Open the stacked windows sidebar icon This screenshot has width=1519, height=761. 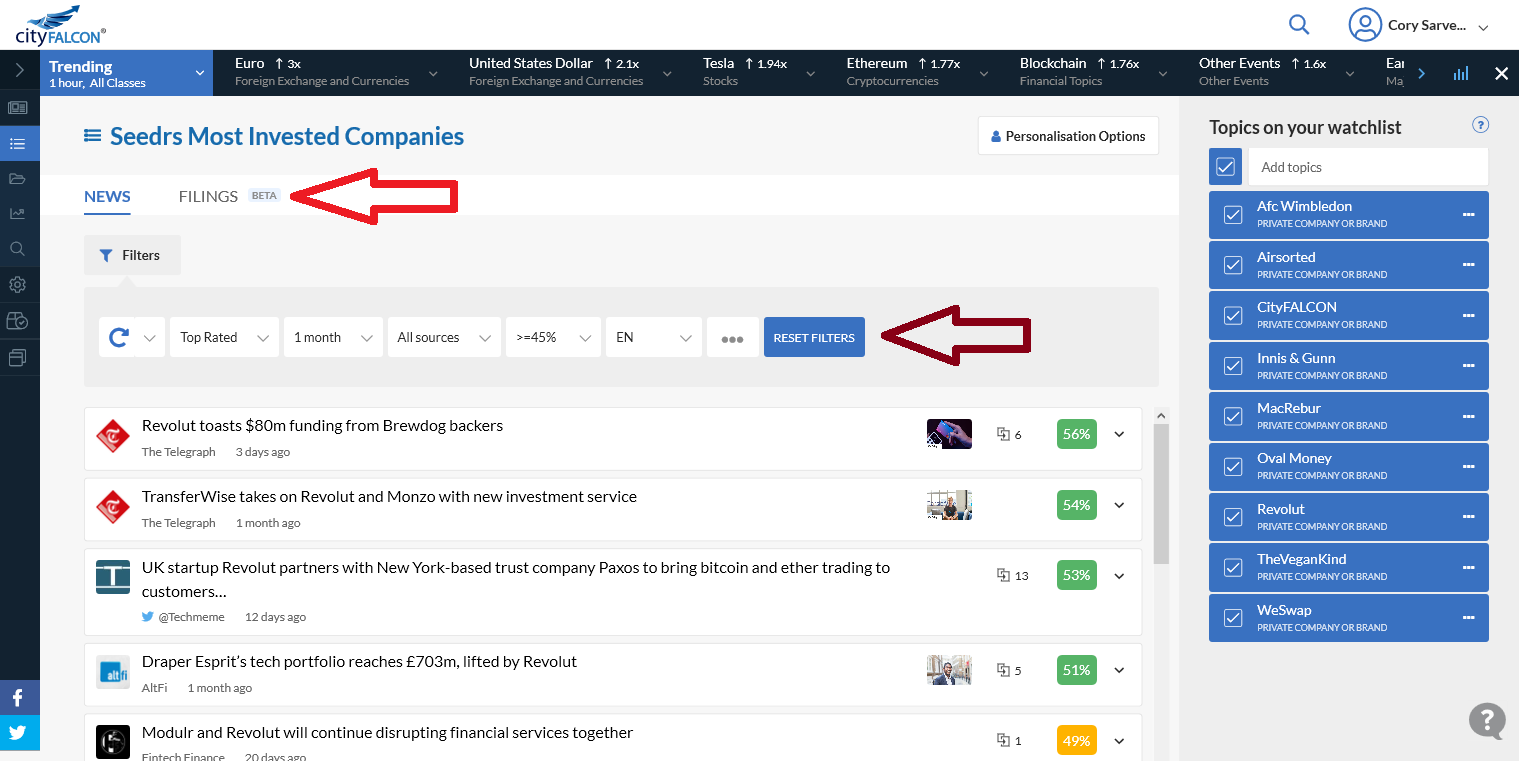18,357
